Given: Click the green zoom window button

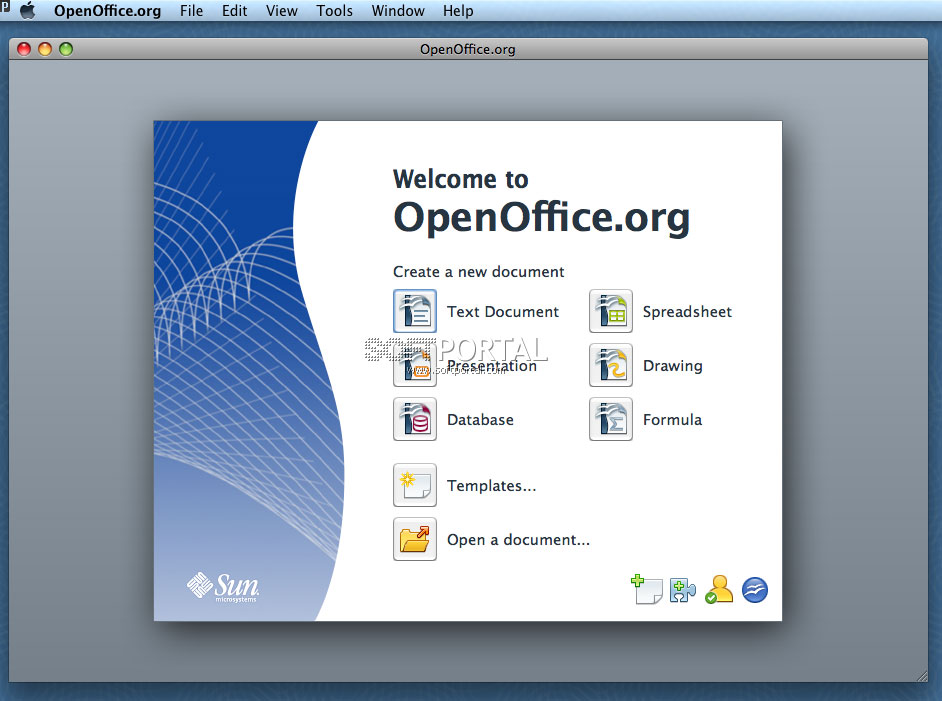Looking at the screenshot, I should tap(66, 49).
